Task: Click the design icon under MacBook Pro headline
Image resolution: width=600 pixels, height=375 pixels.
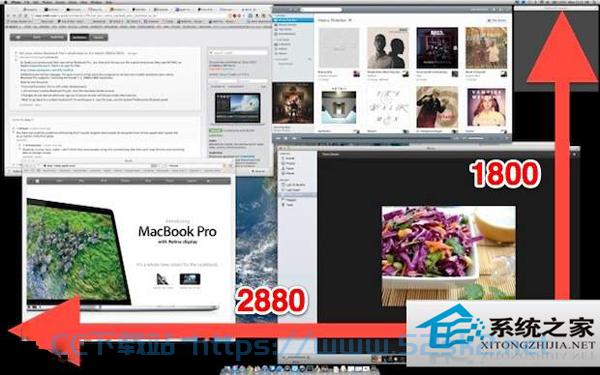Action: (162, 279)
